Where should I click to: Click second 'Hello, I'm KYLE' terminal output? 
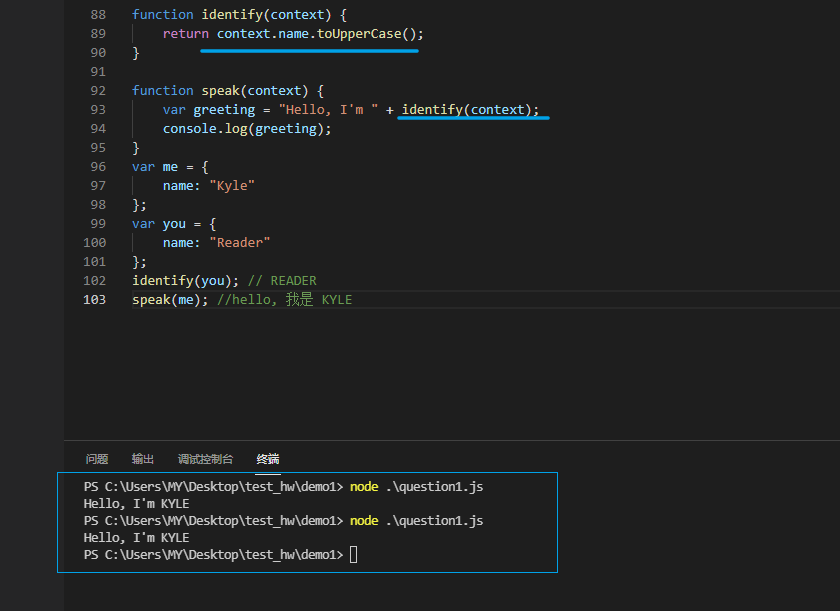point(137,538)
